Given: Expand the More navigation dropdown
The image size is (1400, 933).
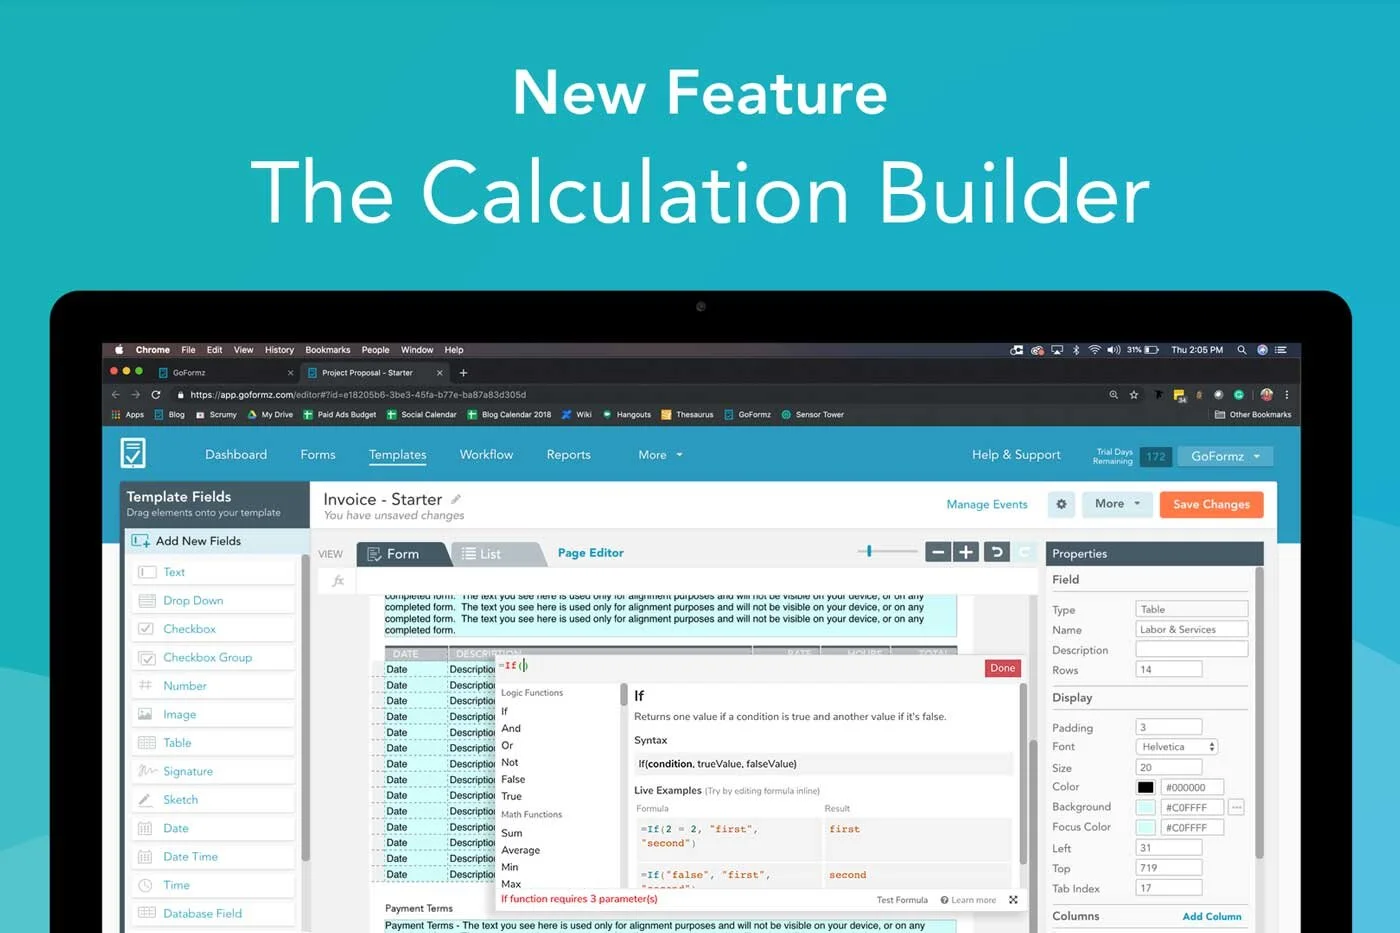Looking at the screenshot, I should click(x=660, y=454).
